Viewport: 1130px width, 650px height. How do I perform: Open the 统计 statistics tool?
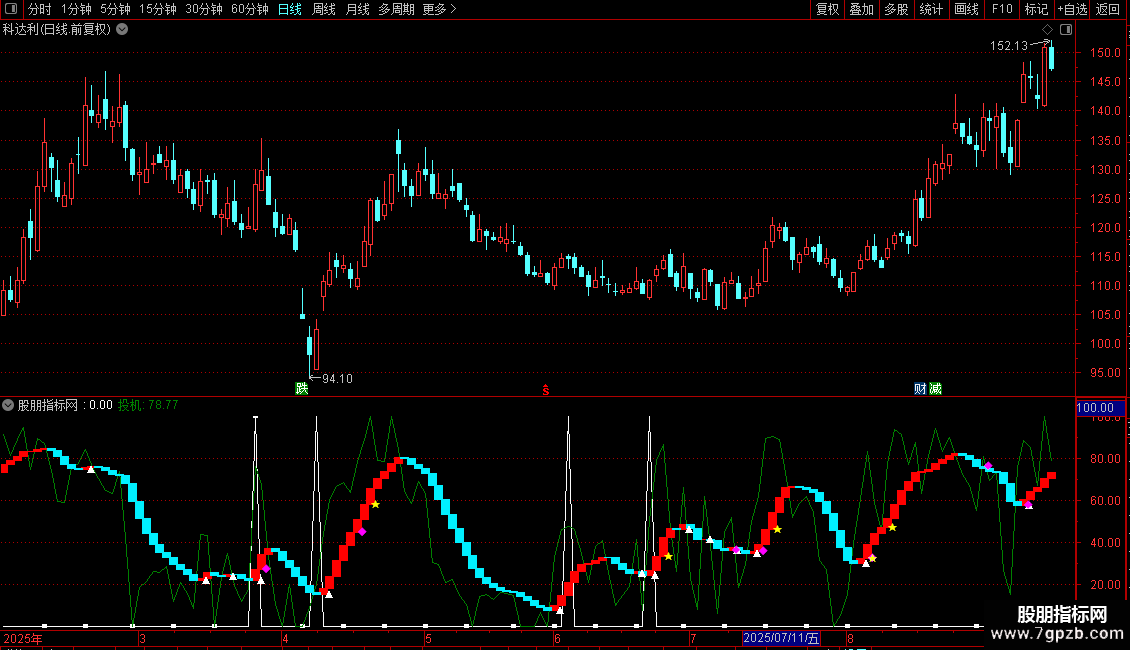[931, 9]
